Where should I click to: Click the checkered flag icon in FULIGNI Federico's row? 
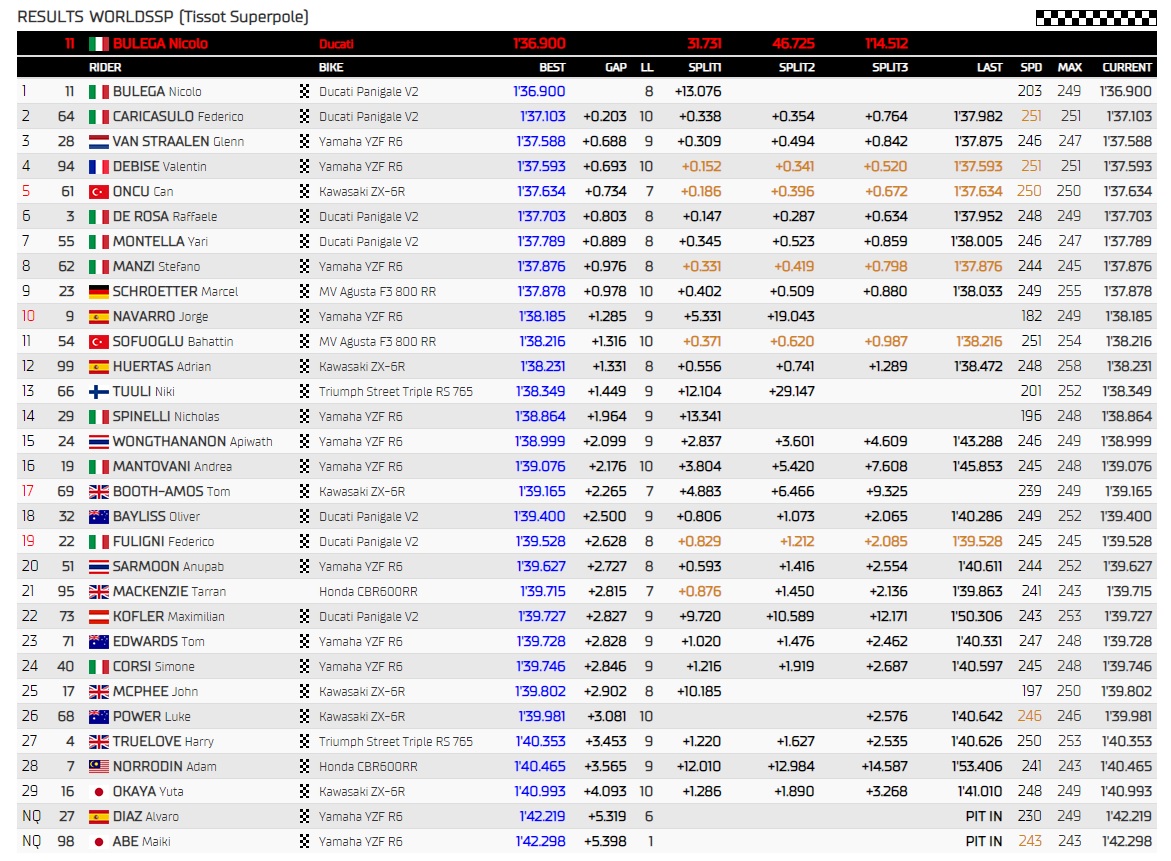304,541
